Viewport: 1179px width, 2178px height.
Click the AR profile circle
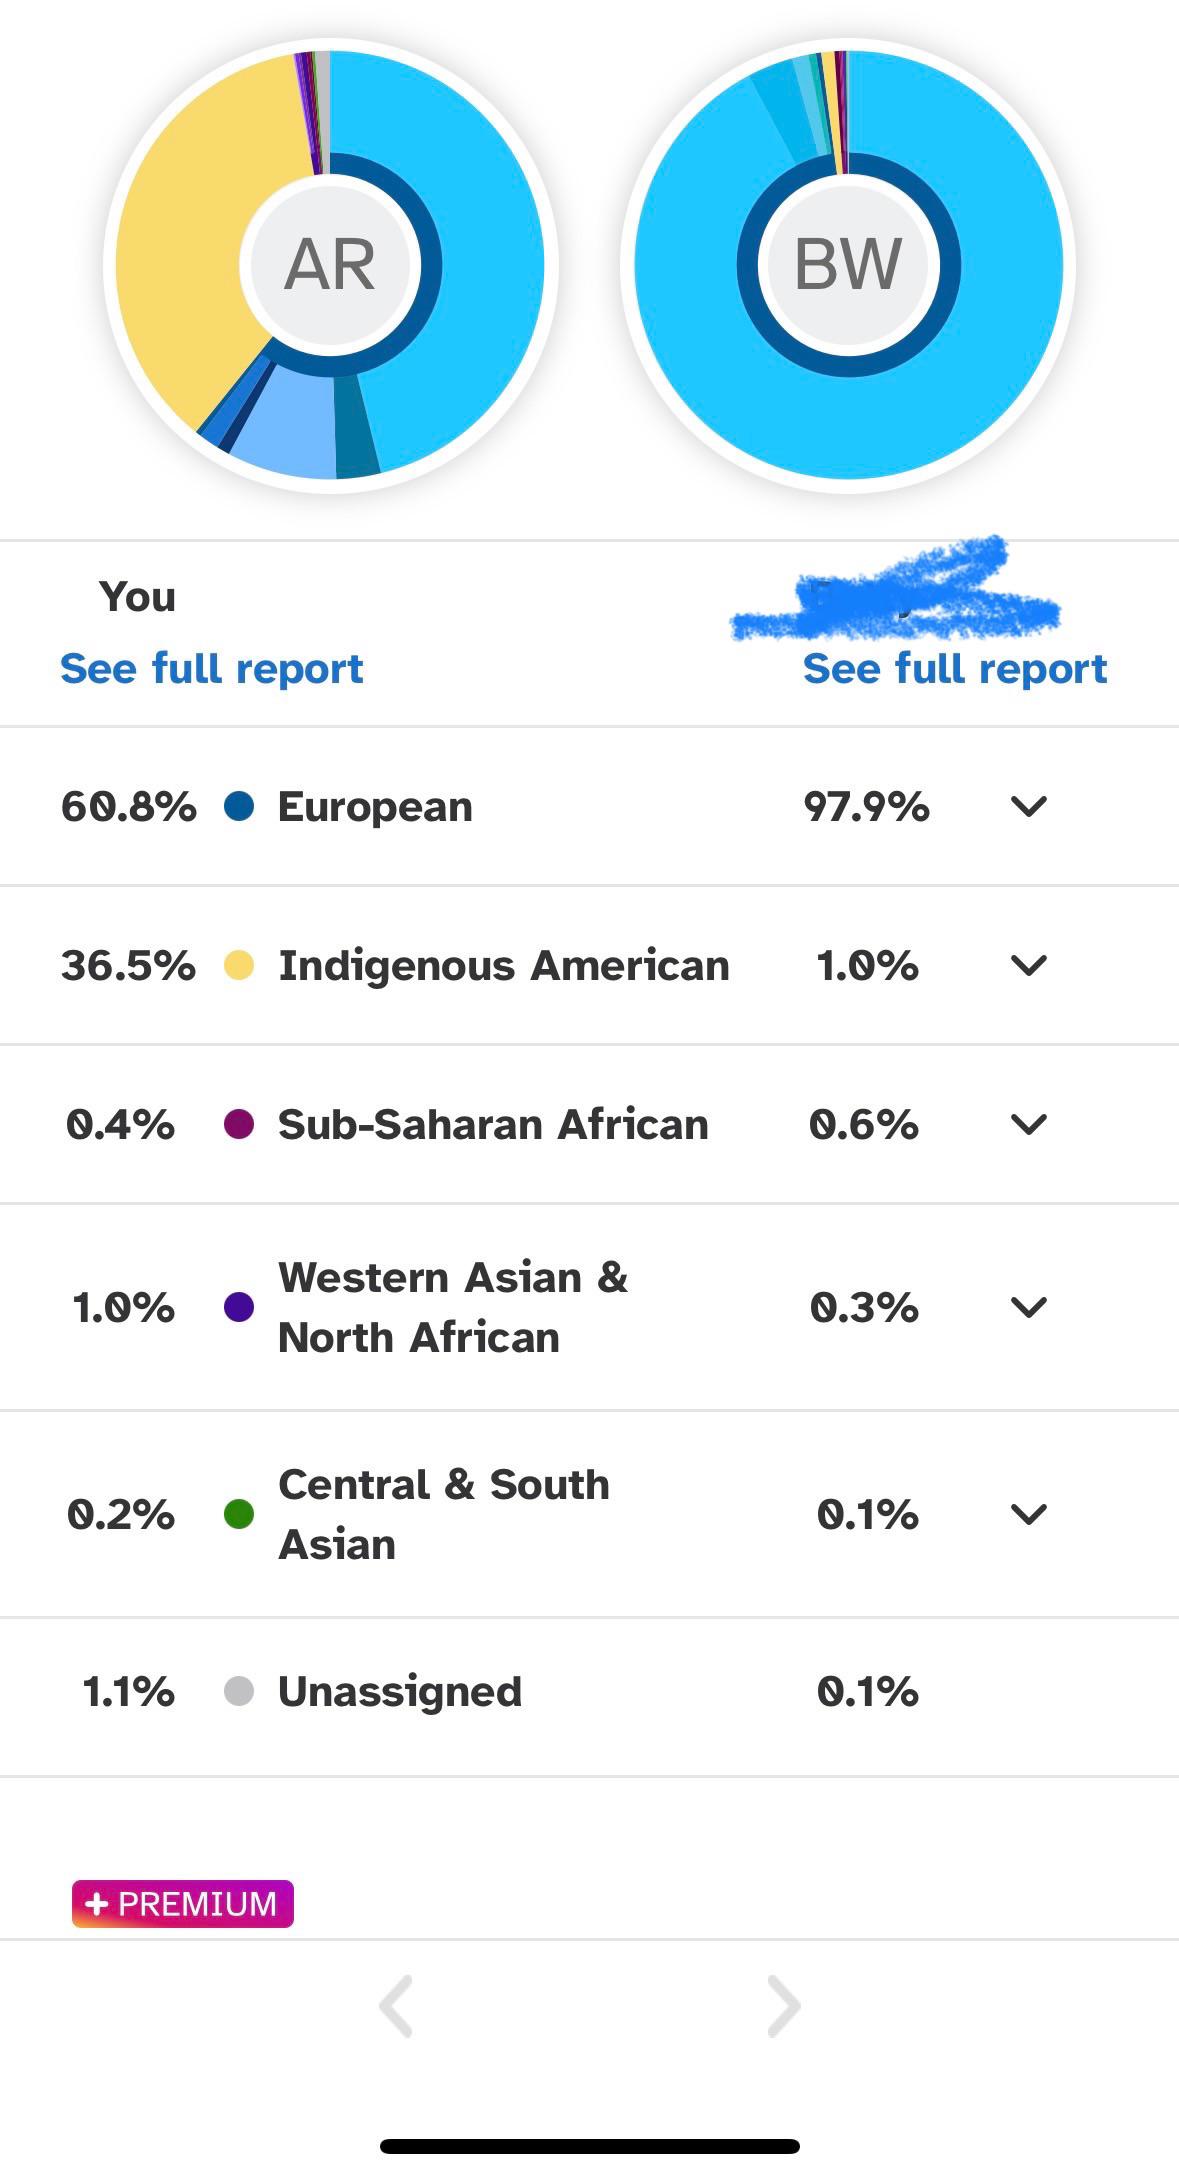point(330,265)
